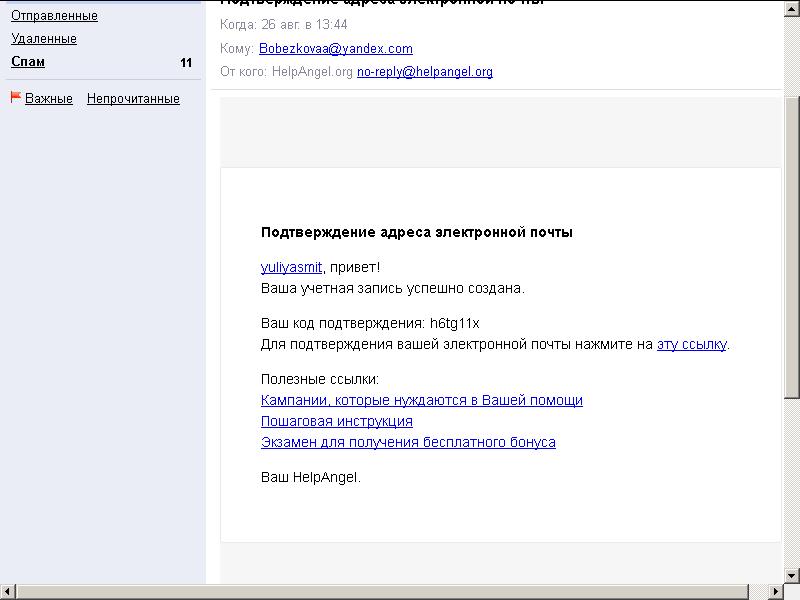Click the red flag icon next to Важные
The height and width of the screenshot is (600, 800).
pyautogui.click(x=15, y=97)
